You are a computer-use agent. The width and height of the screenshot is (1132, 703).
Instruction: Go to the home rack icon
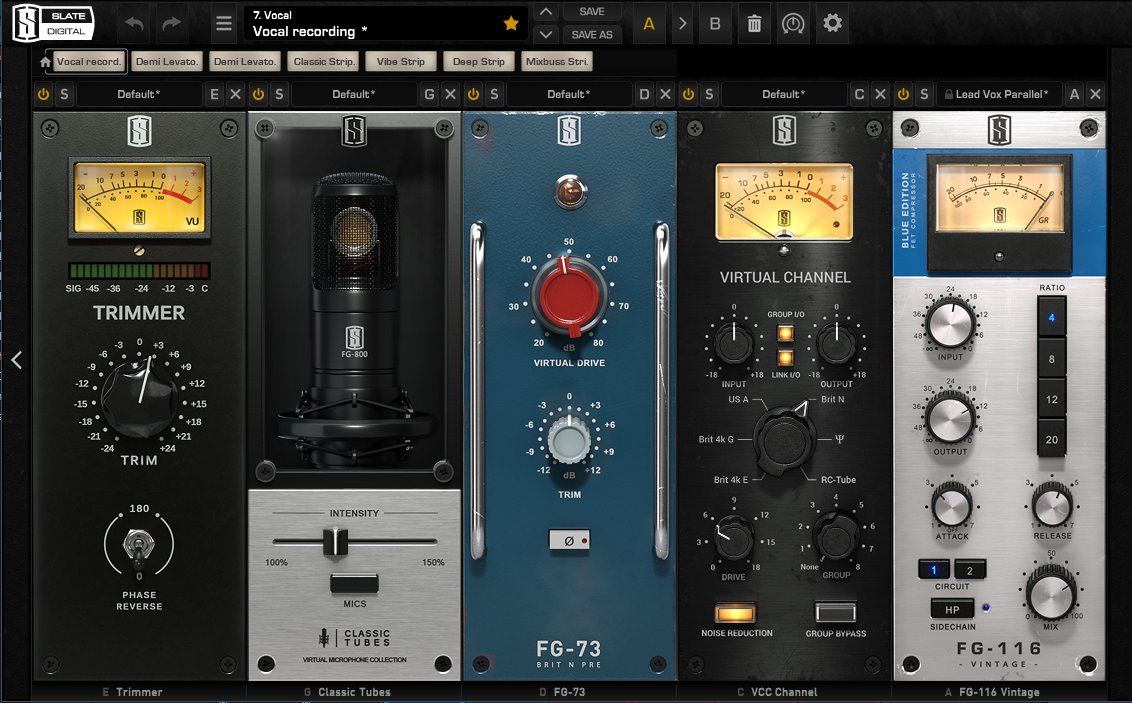(x=45, y=61)
